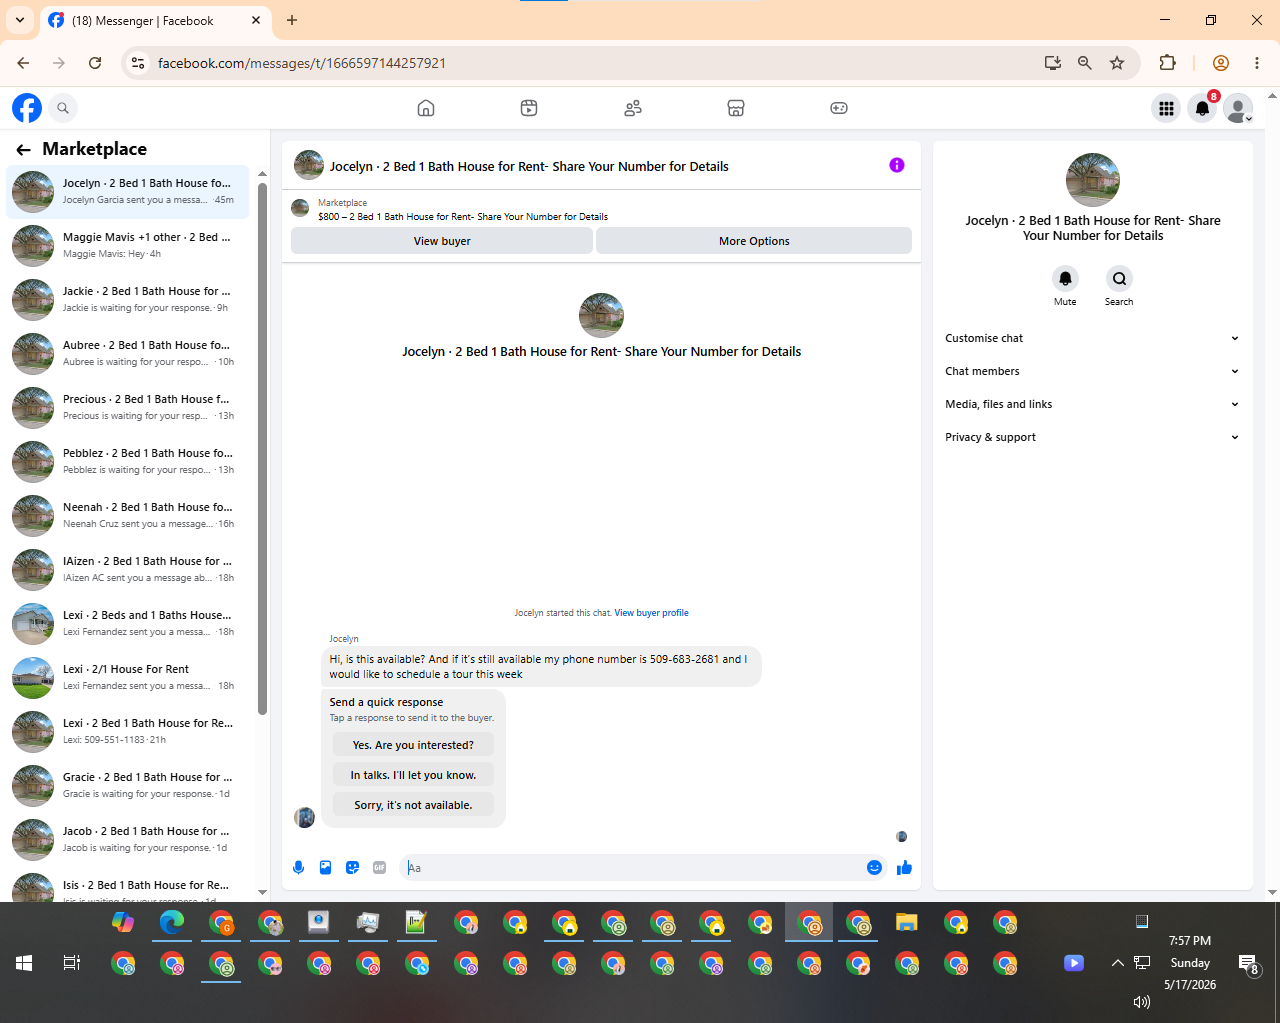
Task: Expand Media, files and links section
Action: tap(1092, 404)
